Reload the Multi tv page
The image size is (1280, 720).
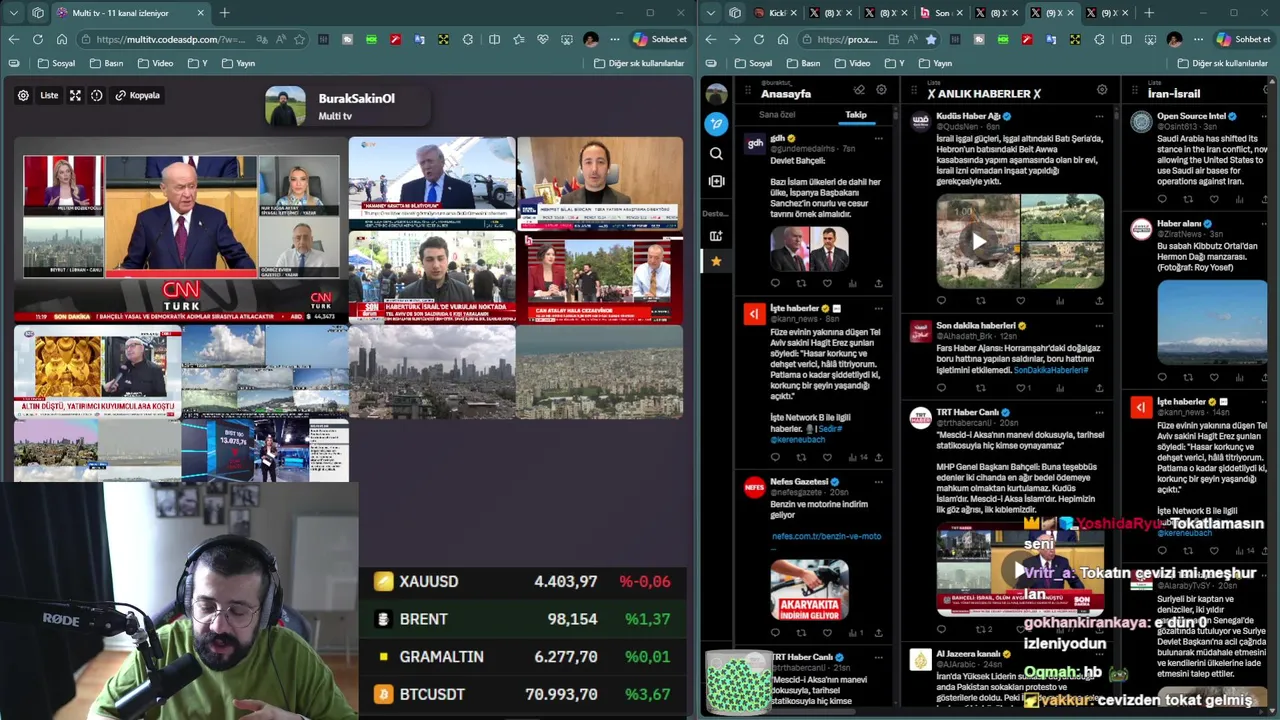pyautogui.click(x=38, y=39)
